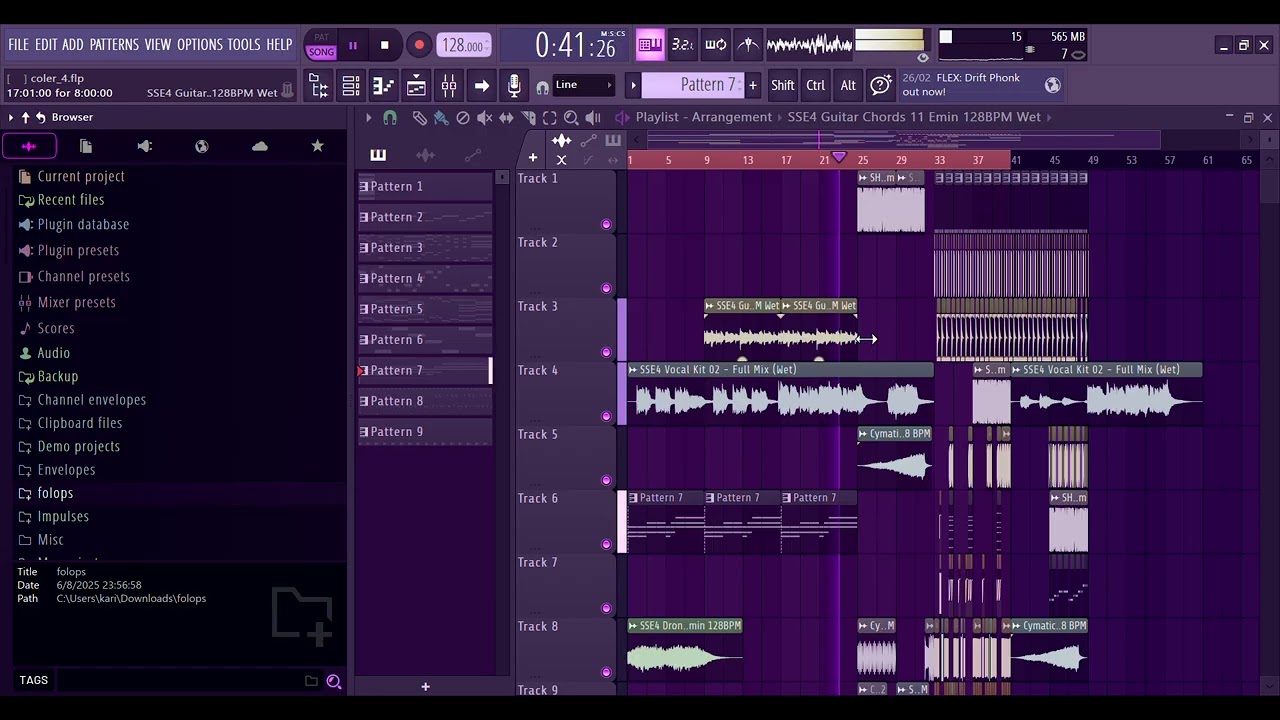Click bar 25 on the playlist timeline ruler
1280x720 pixels.
862,160
